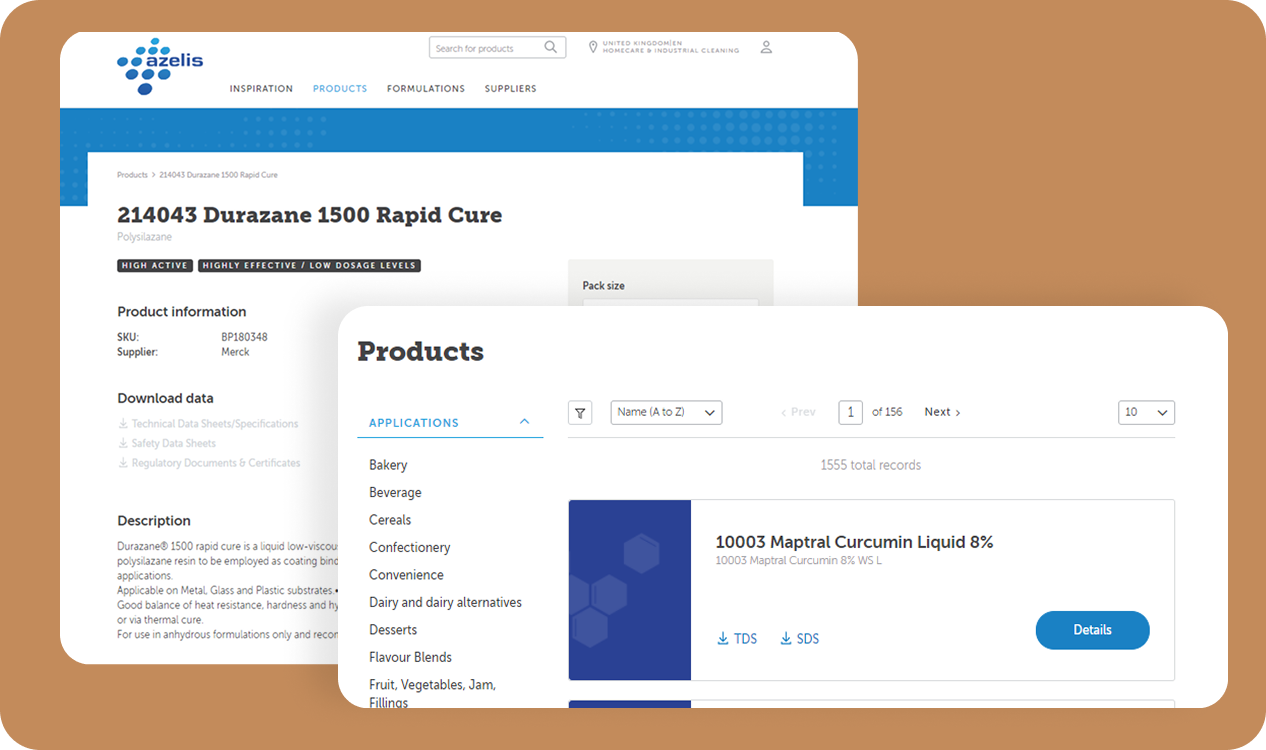Screen dimensions: 1266x750
Task: Select Dairy and dairy alternatives filter
Action: pyautogui.click(x=445, y=602)
